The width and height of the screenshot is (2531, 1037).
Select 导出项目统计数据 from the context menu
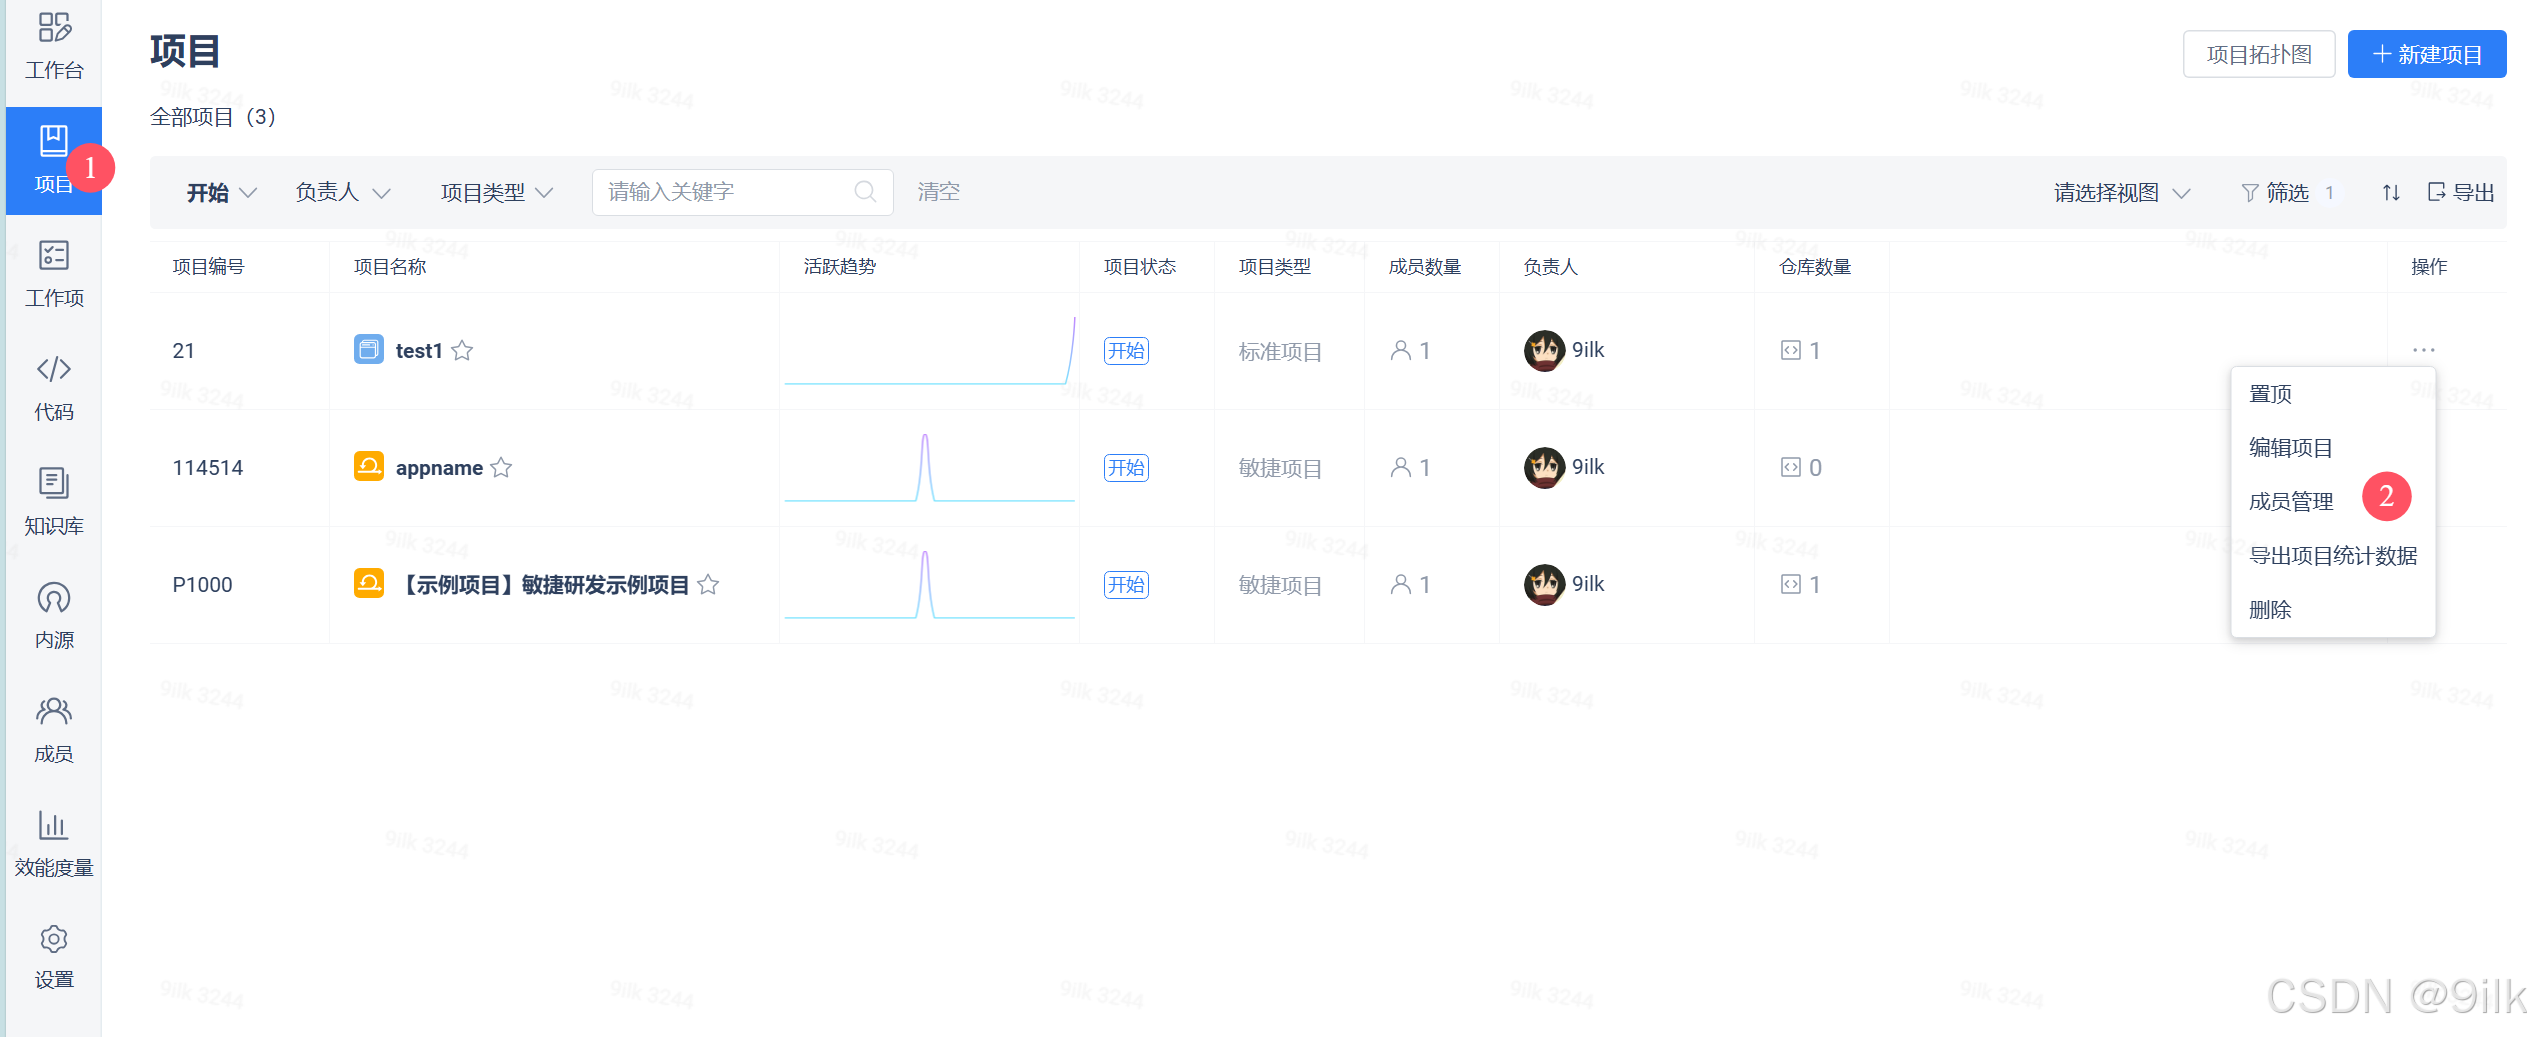pyautogui.click(x=2333, y=556)
